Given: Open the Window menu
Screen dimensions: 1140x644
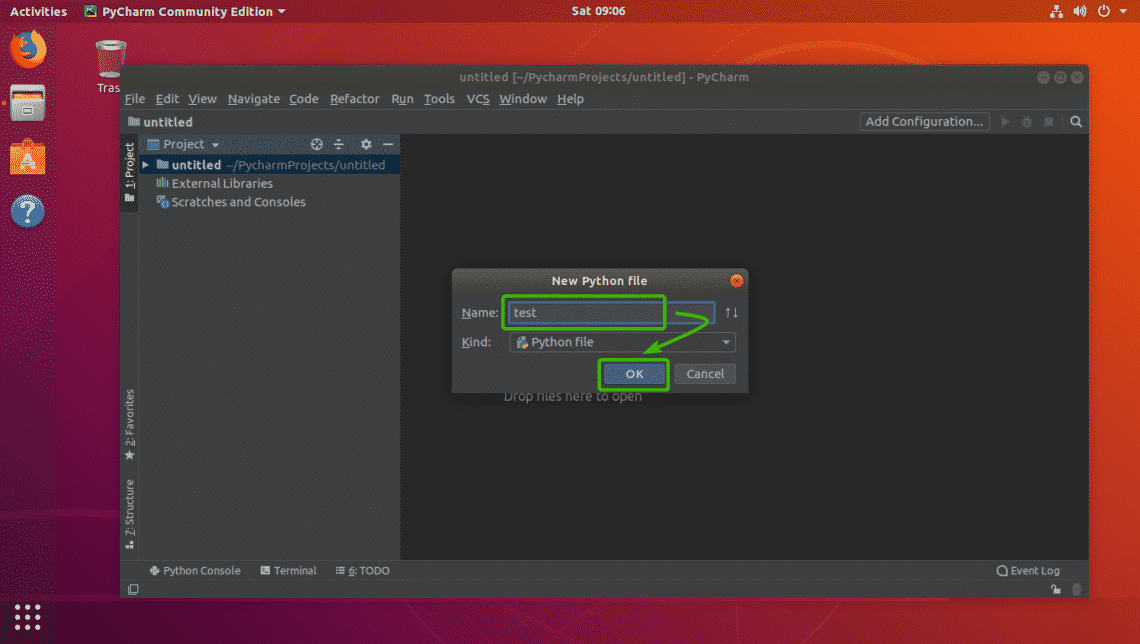Looking at the screenshot, I should coord(523,99).
